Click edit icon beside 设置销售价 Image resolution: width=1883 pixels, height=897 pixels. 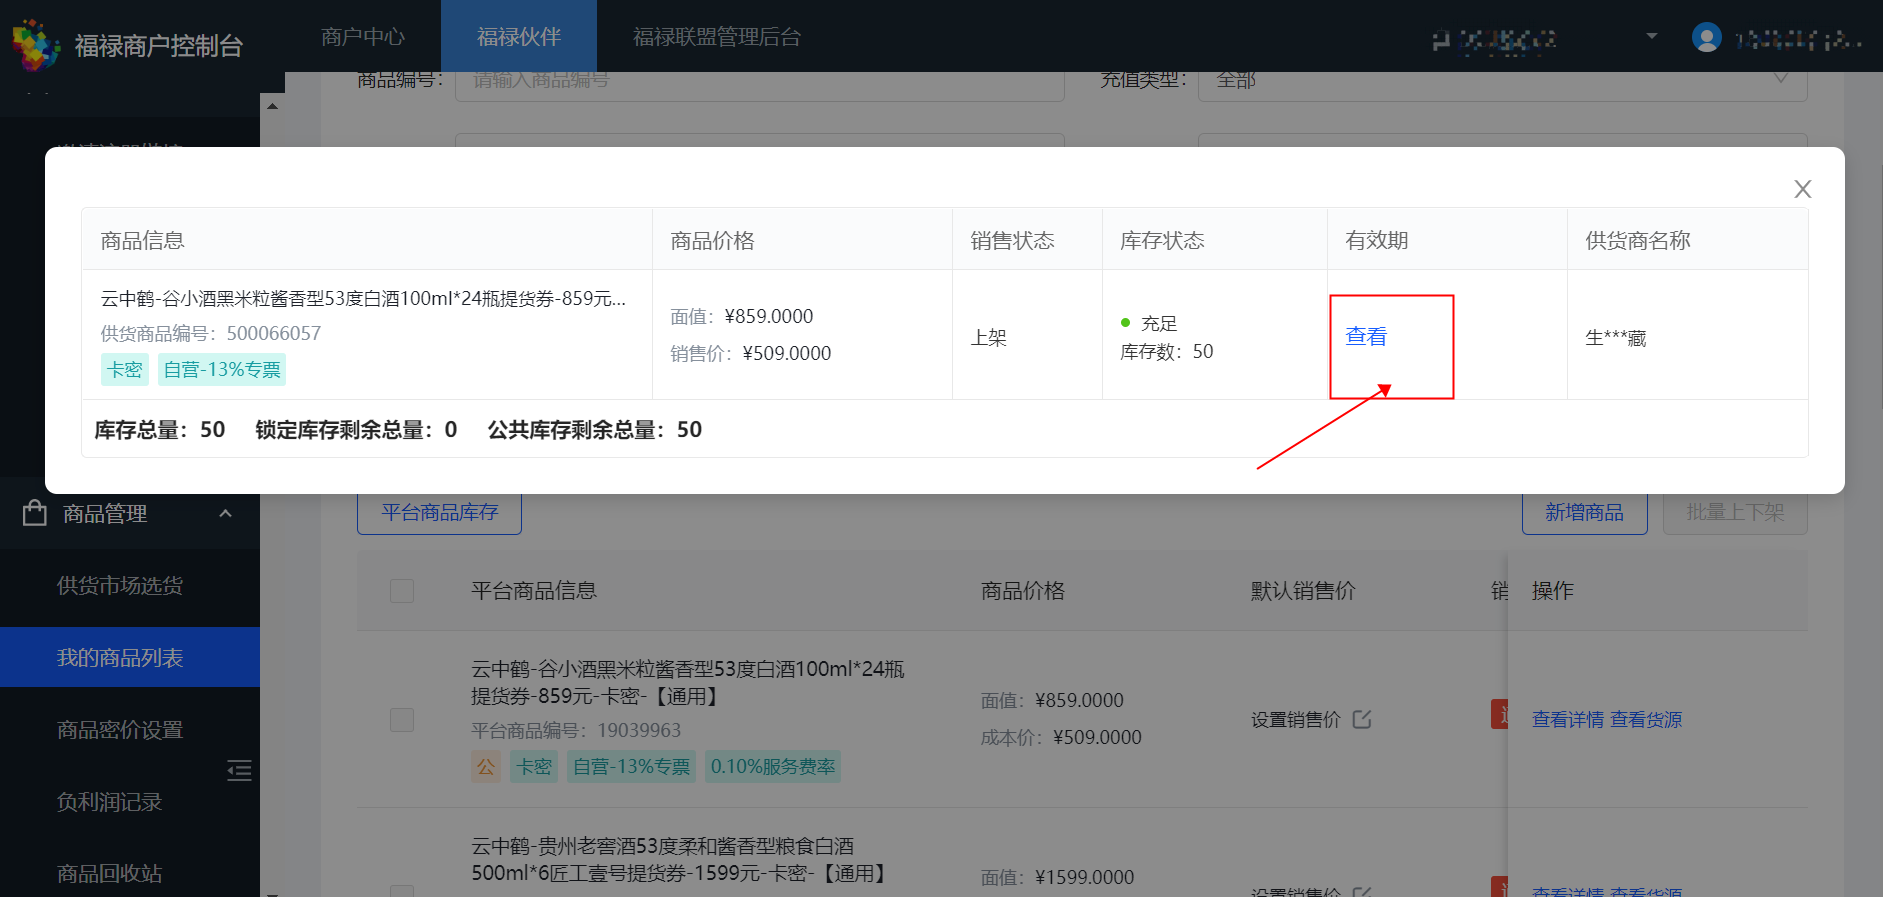tap(1362, 719)
